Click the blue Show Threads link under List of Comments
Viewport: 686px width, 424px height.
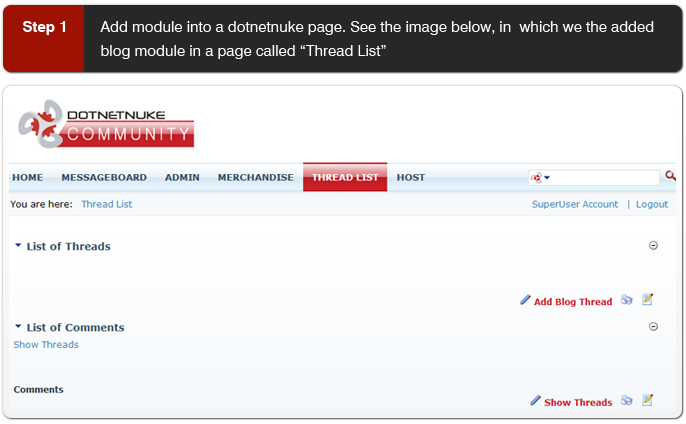pos(46,345)
